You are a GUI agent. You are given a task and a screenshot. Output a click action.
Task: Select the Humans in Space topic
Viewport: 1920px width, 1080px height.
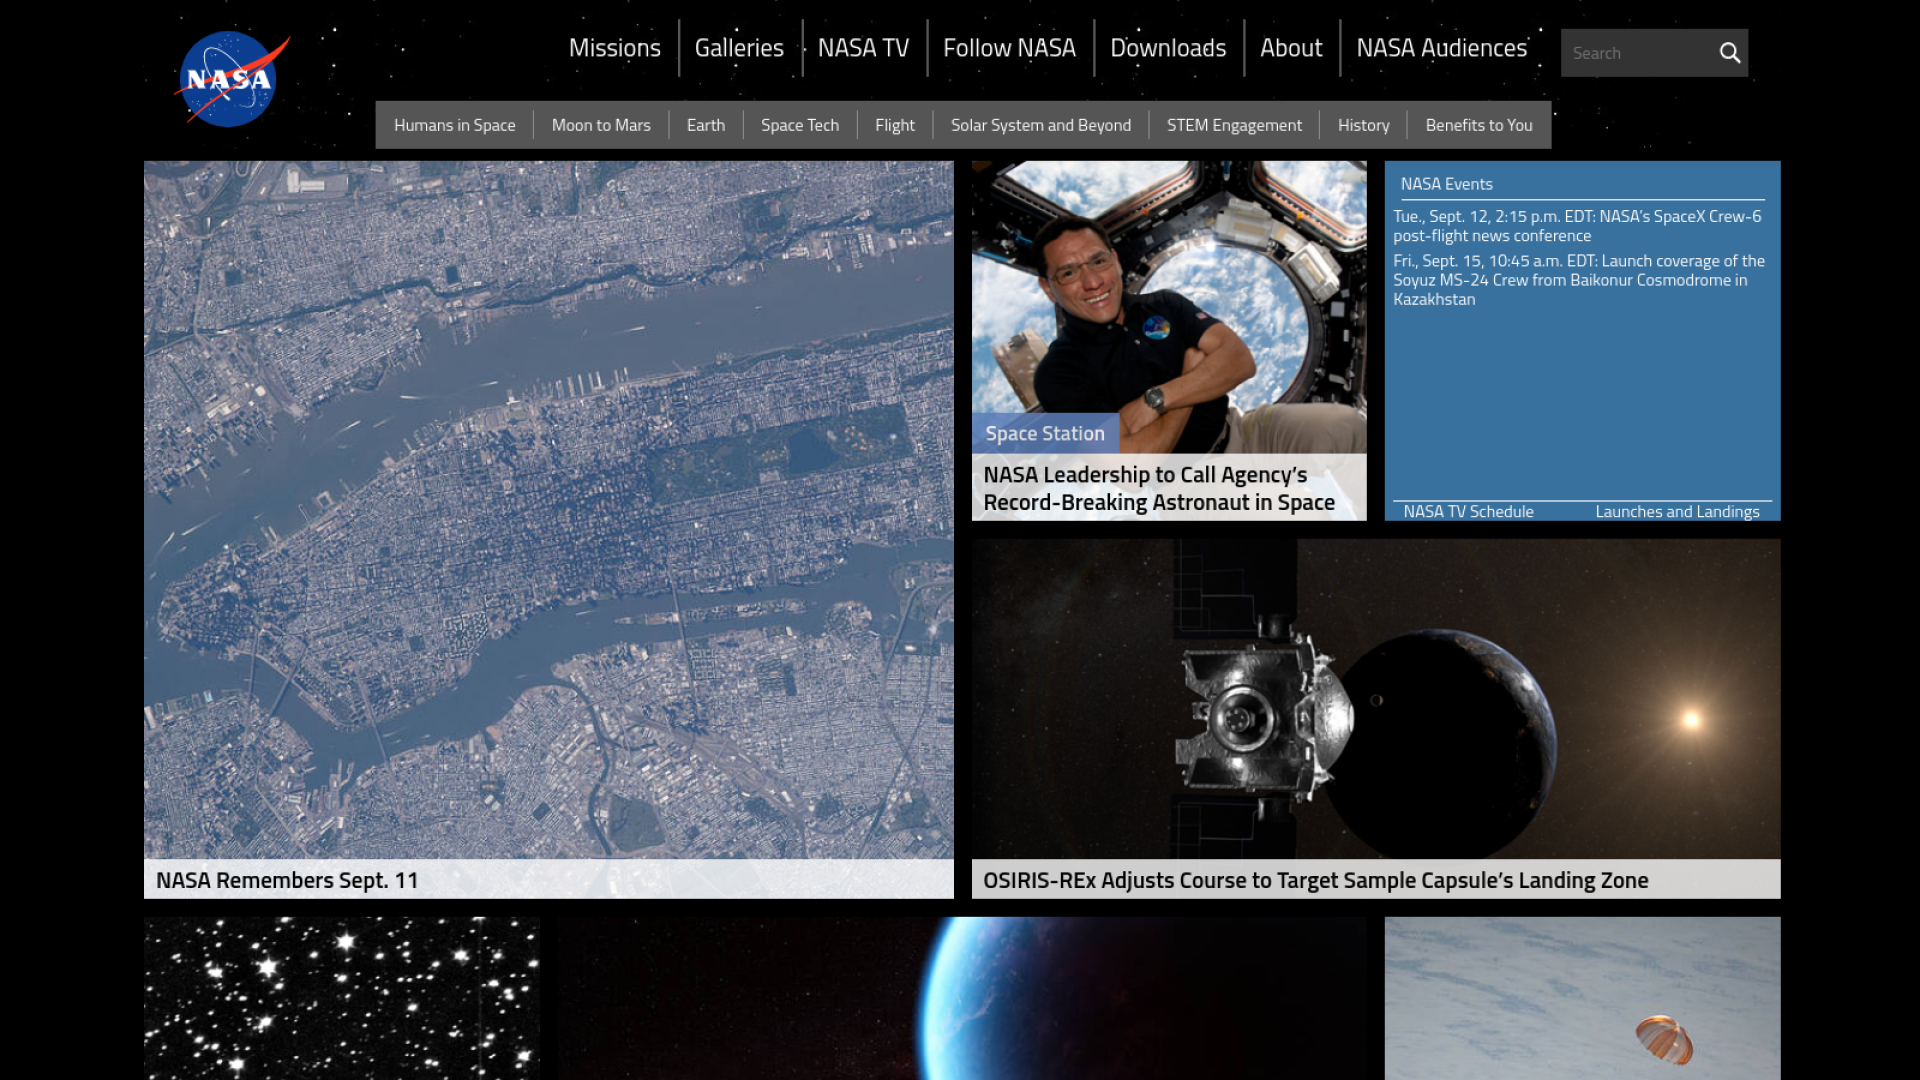coord(454,125)
